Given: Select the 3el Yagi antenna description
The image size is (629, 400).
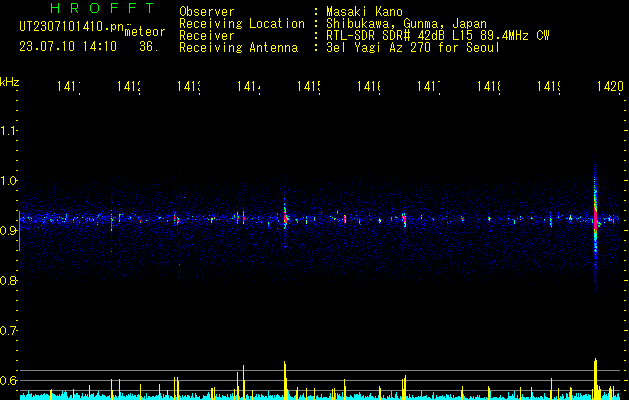Looking at the screenshot, I should coord(412,47).
